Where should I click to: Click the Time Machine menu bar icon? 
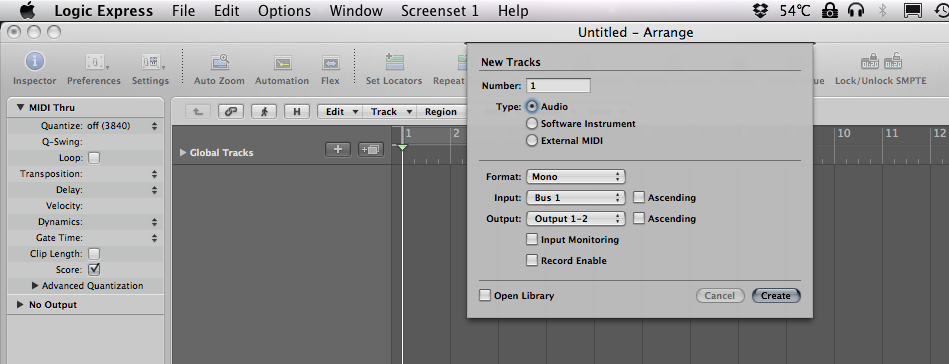pos(942,11)
